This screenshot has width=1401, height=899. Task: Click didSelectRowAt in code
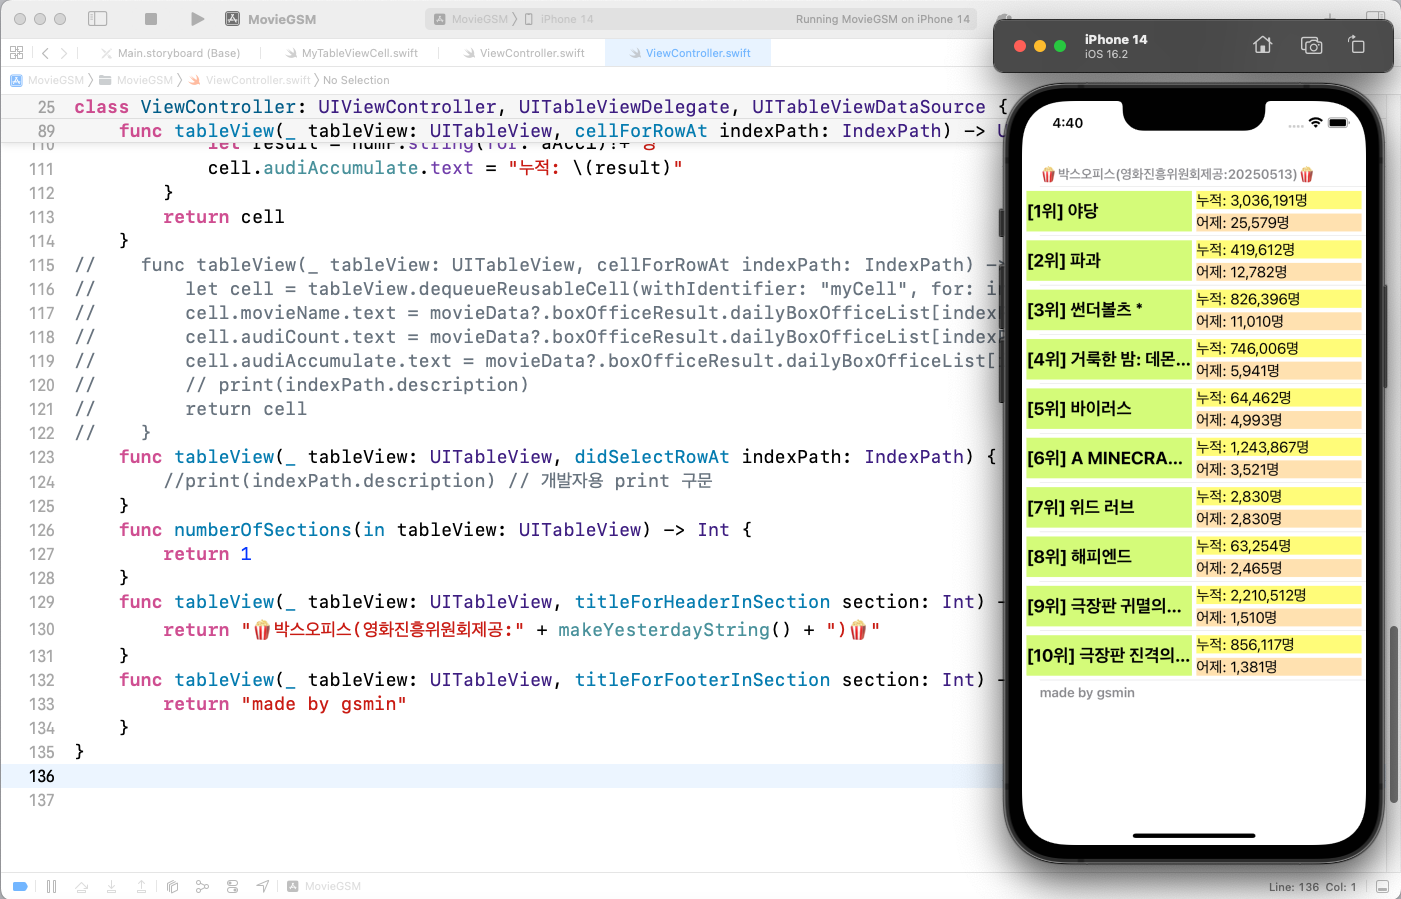[652, 457]
